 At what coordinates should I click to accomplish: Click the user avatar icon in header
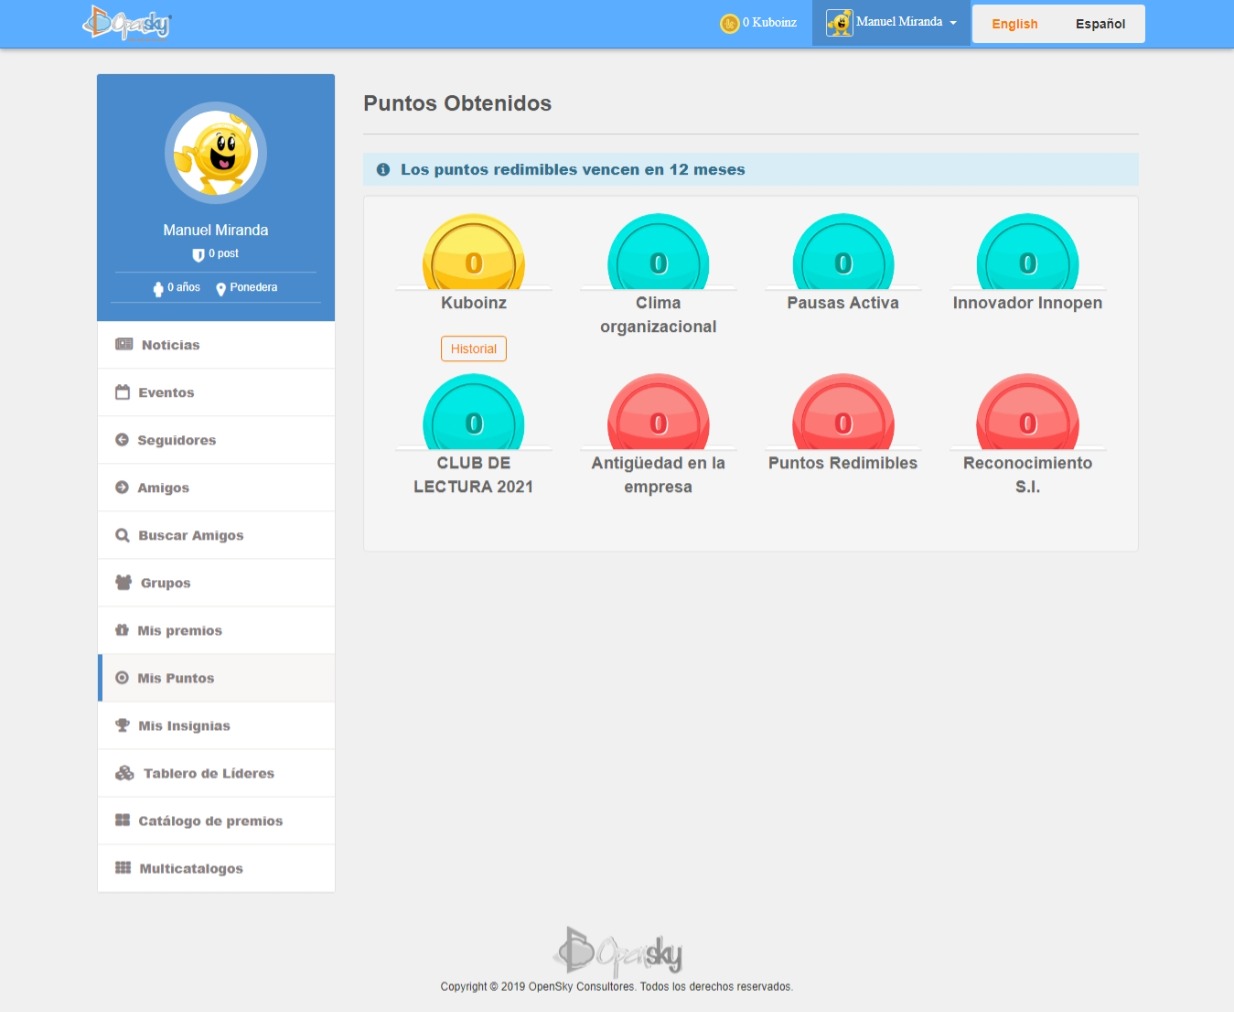pyautogui.click(x=839, y=22)
